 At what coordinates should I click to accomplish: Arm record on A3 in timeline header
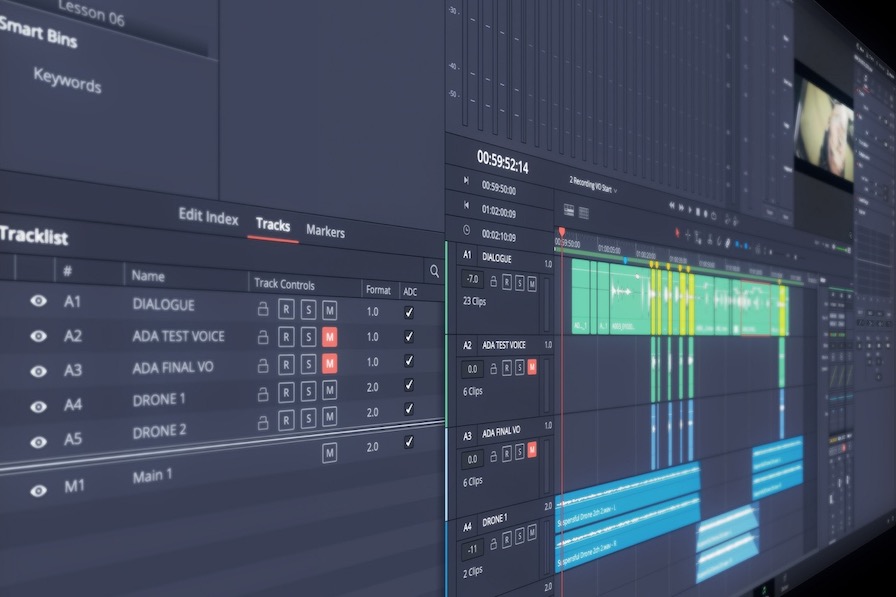point(506,454)
